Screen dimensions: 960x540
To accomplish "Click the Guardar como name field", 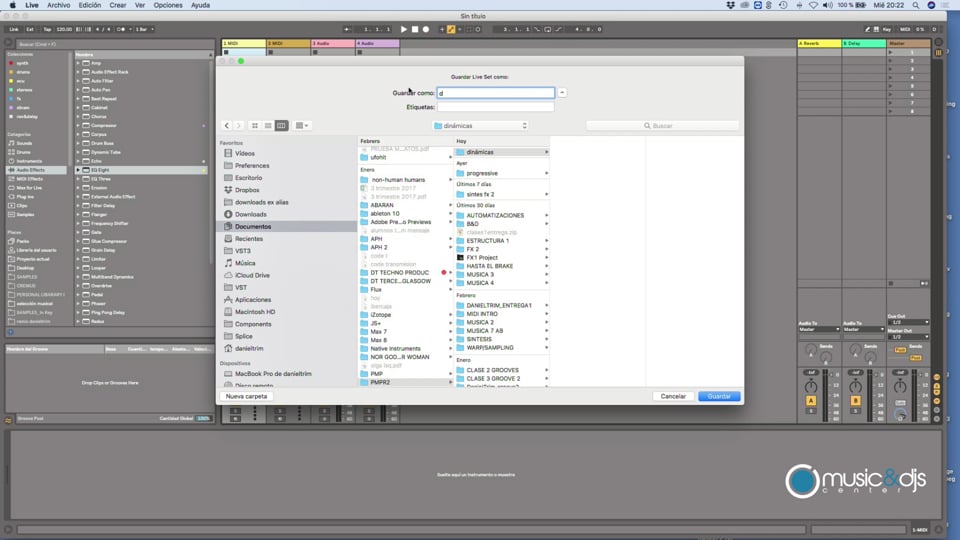I will pos(496,93).
